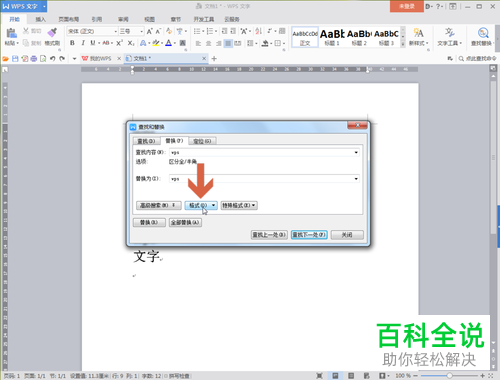Screen dimensions: 500x380
Task: Click the Find Next button
Action: 309,235
